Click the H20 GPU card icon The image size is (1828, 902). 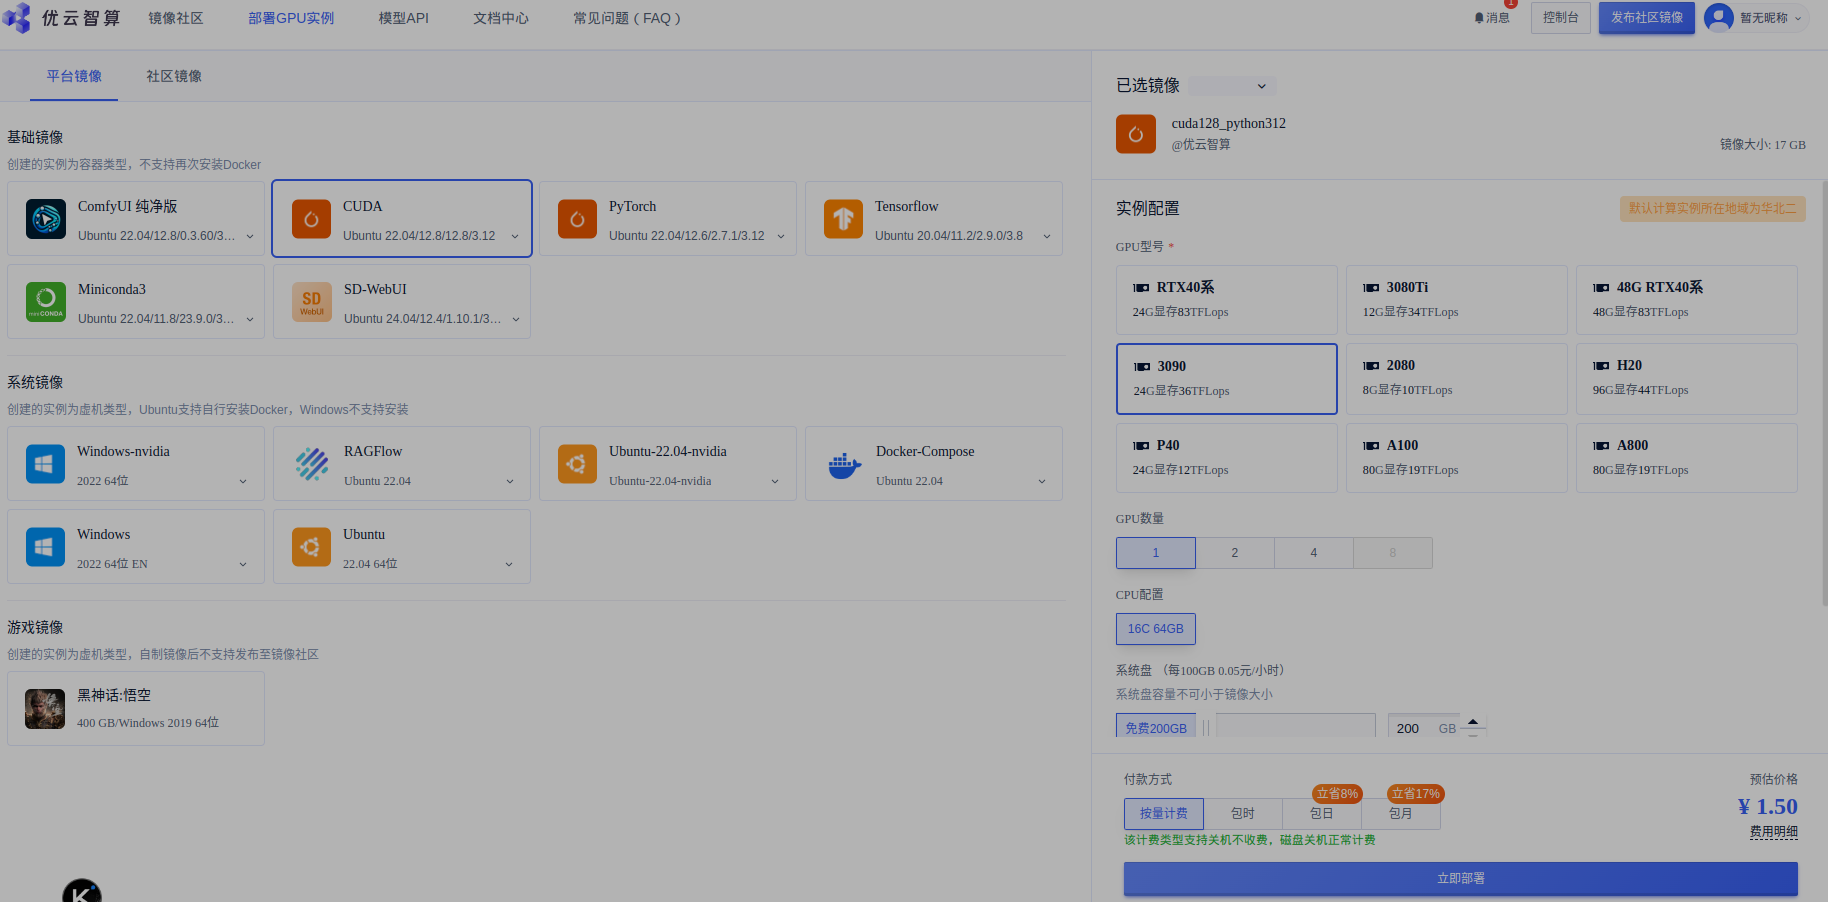[x=1601, y=366]
